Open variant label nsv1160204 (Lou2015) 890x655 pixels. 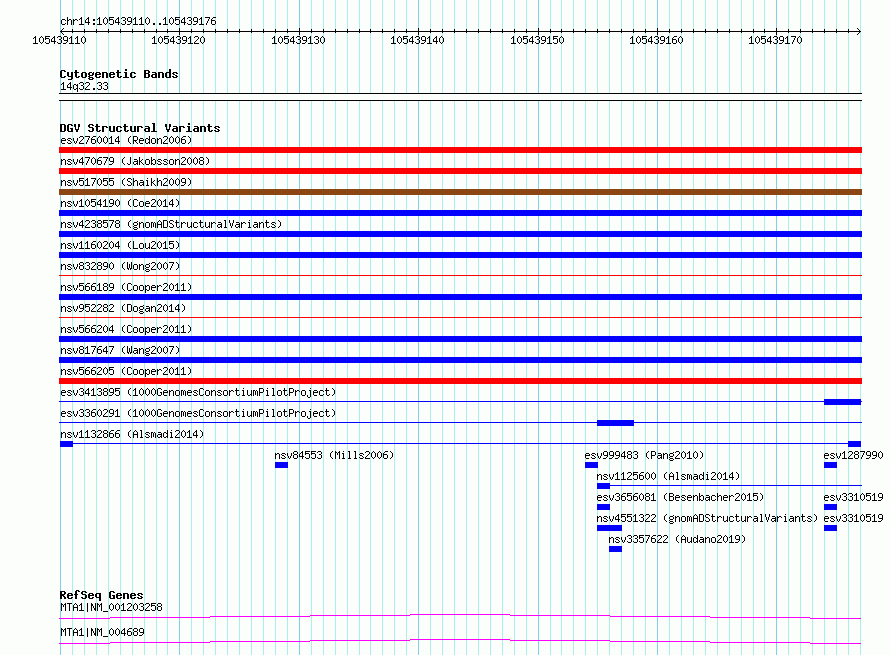(x=120, y=245)
